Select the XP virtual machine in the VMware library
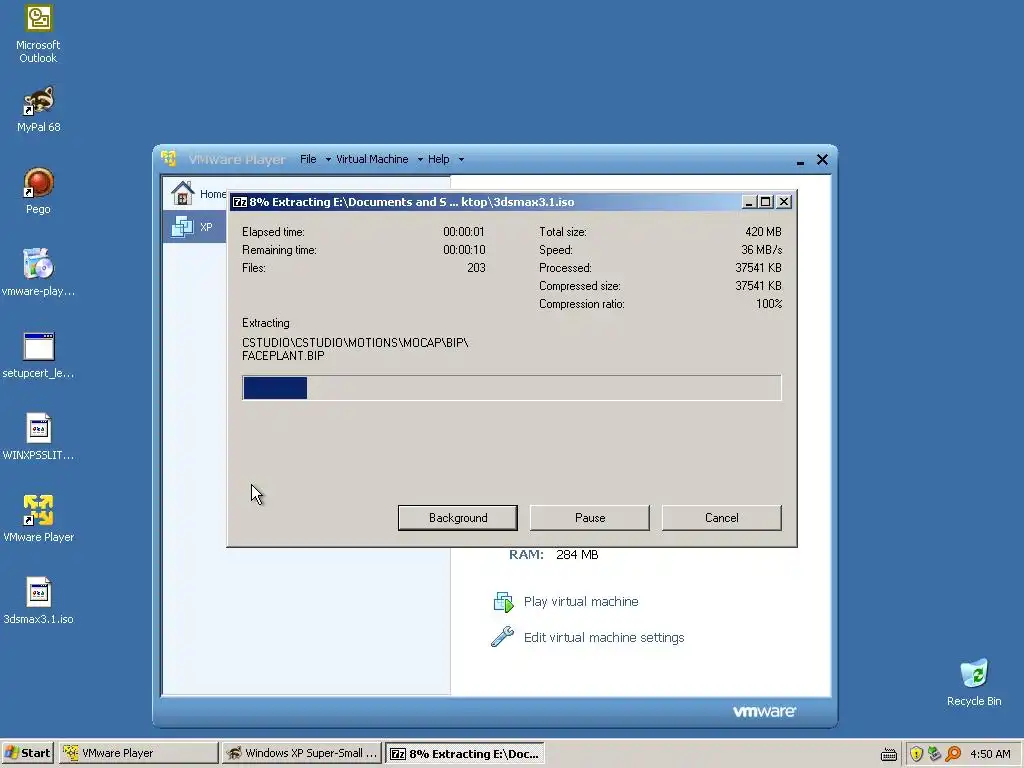This screenshot has width=1024, height=768. pyautogui.click(x=194, y=227)
